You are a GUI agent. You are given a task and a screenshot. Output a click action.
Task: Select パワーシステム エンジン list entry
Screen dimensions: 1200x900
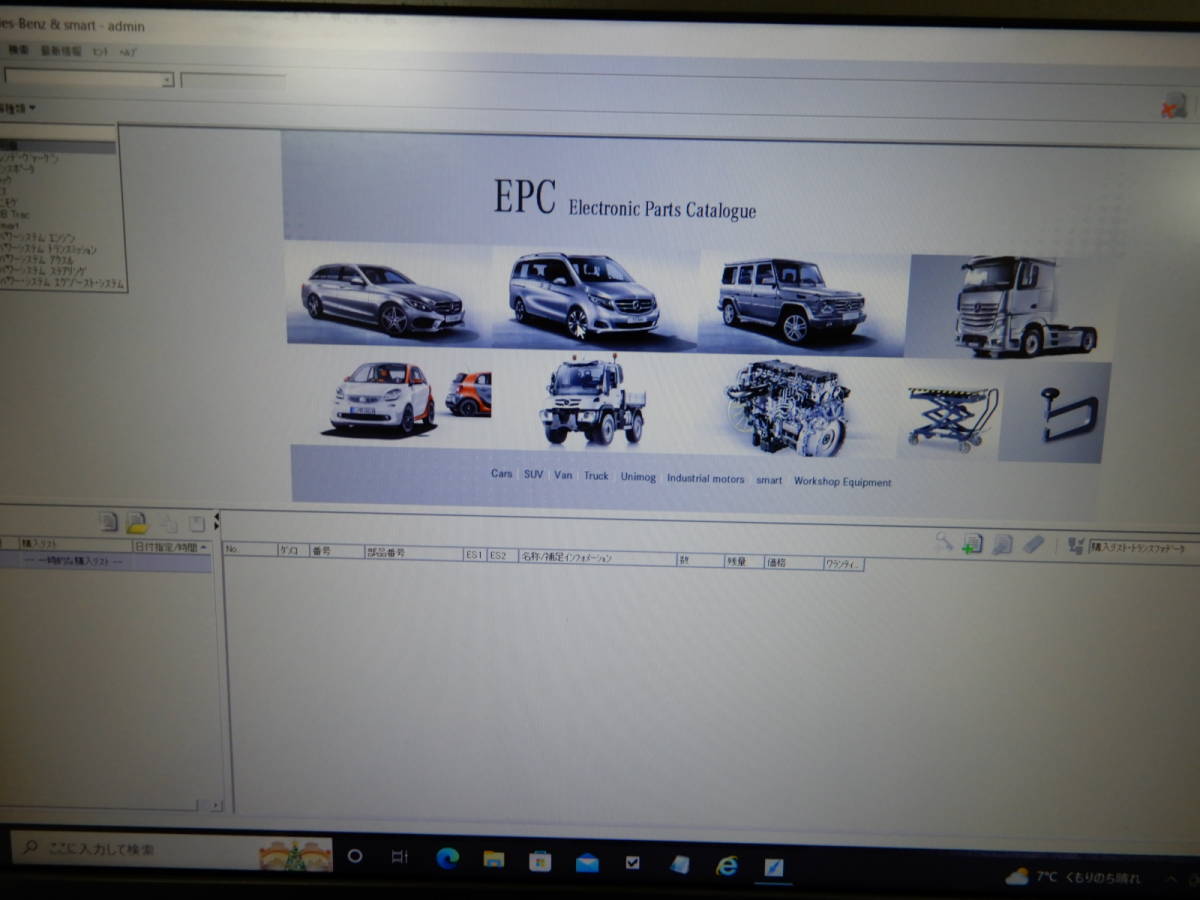[38, 238]
